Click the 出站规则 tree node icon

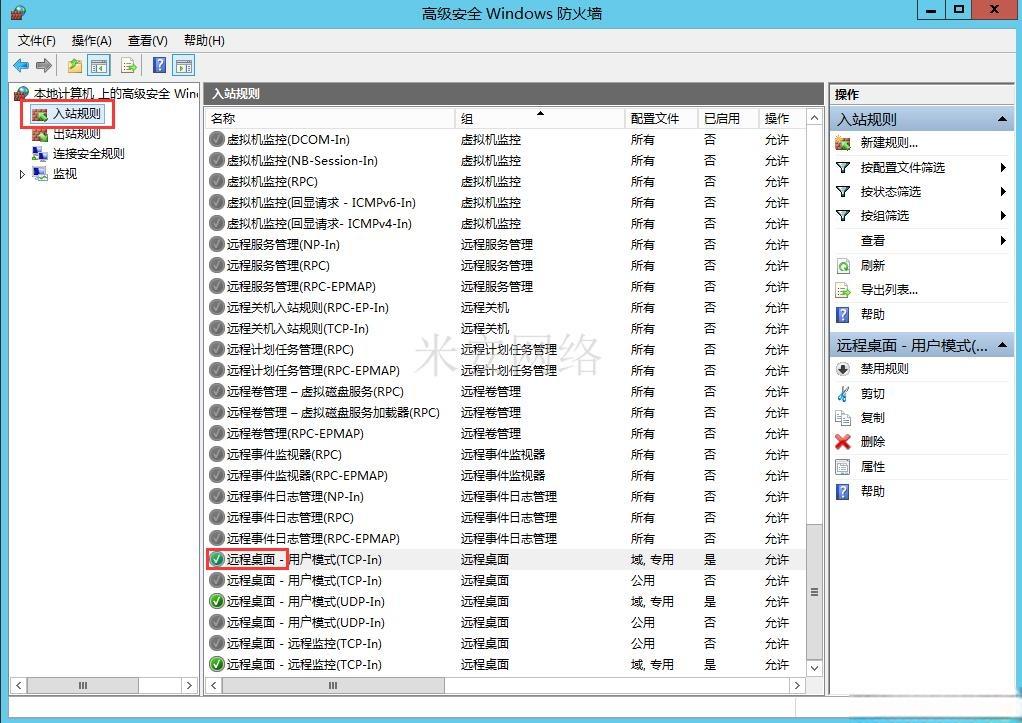[x=40, y=134]
